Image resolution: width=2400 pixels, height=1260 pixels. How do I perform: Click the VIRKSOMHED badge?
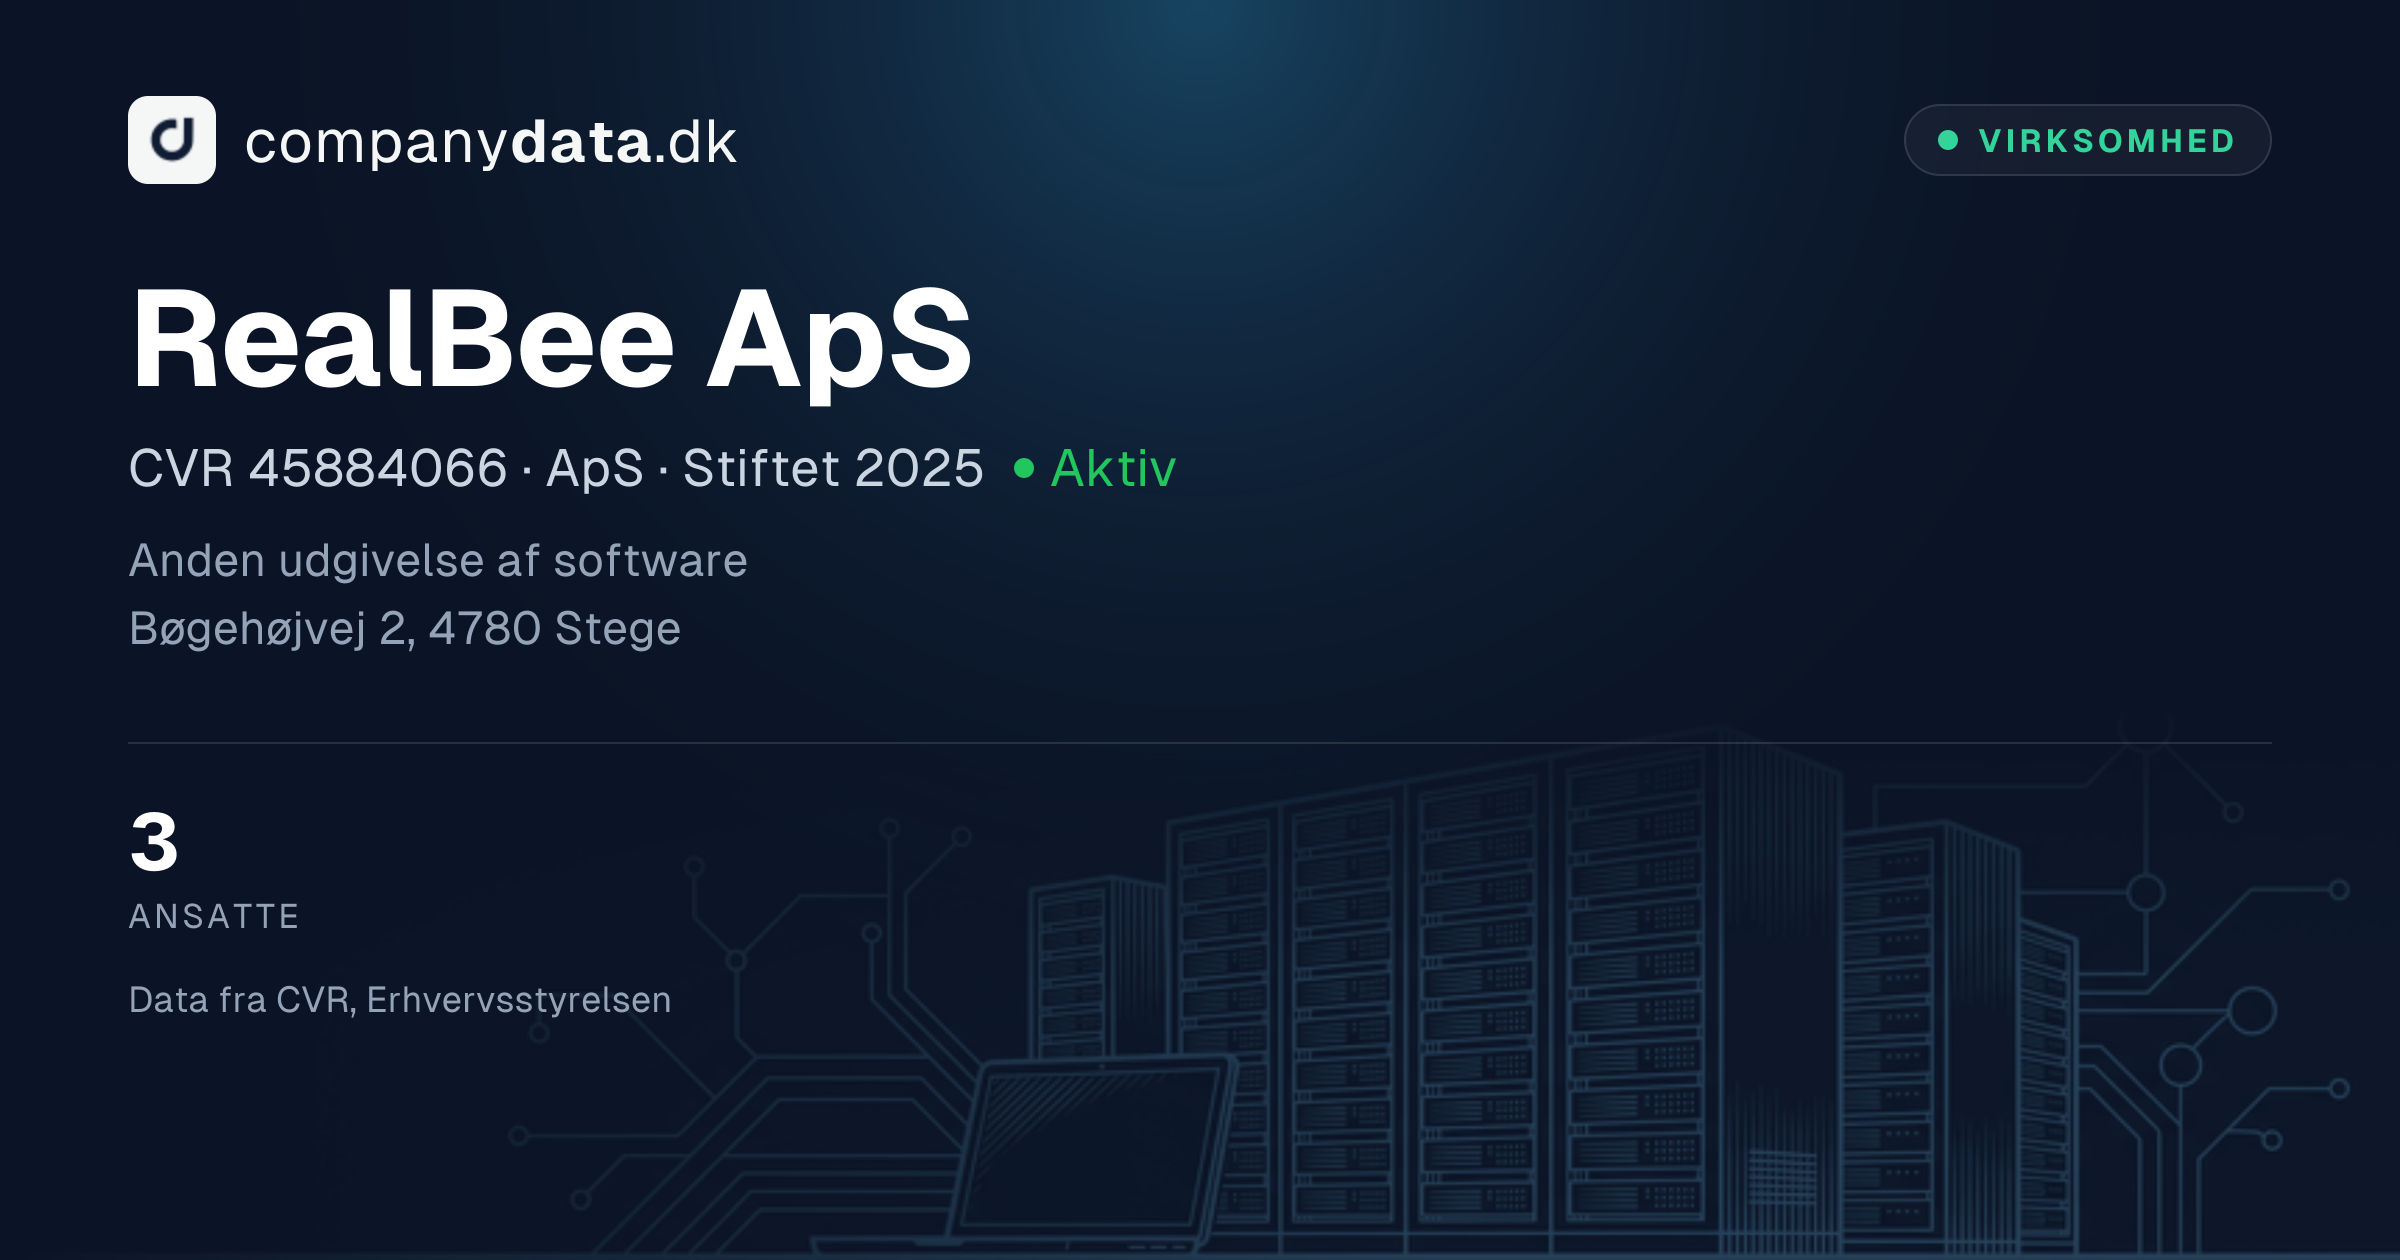coord(2087,140)
